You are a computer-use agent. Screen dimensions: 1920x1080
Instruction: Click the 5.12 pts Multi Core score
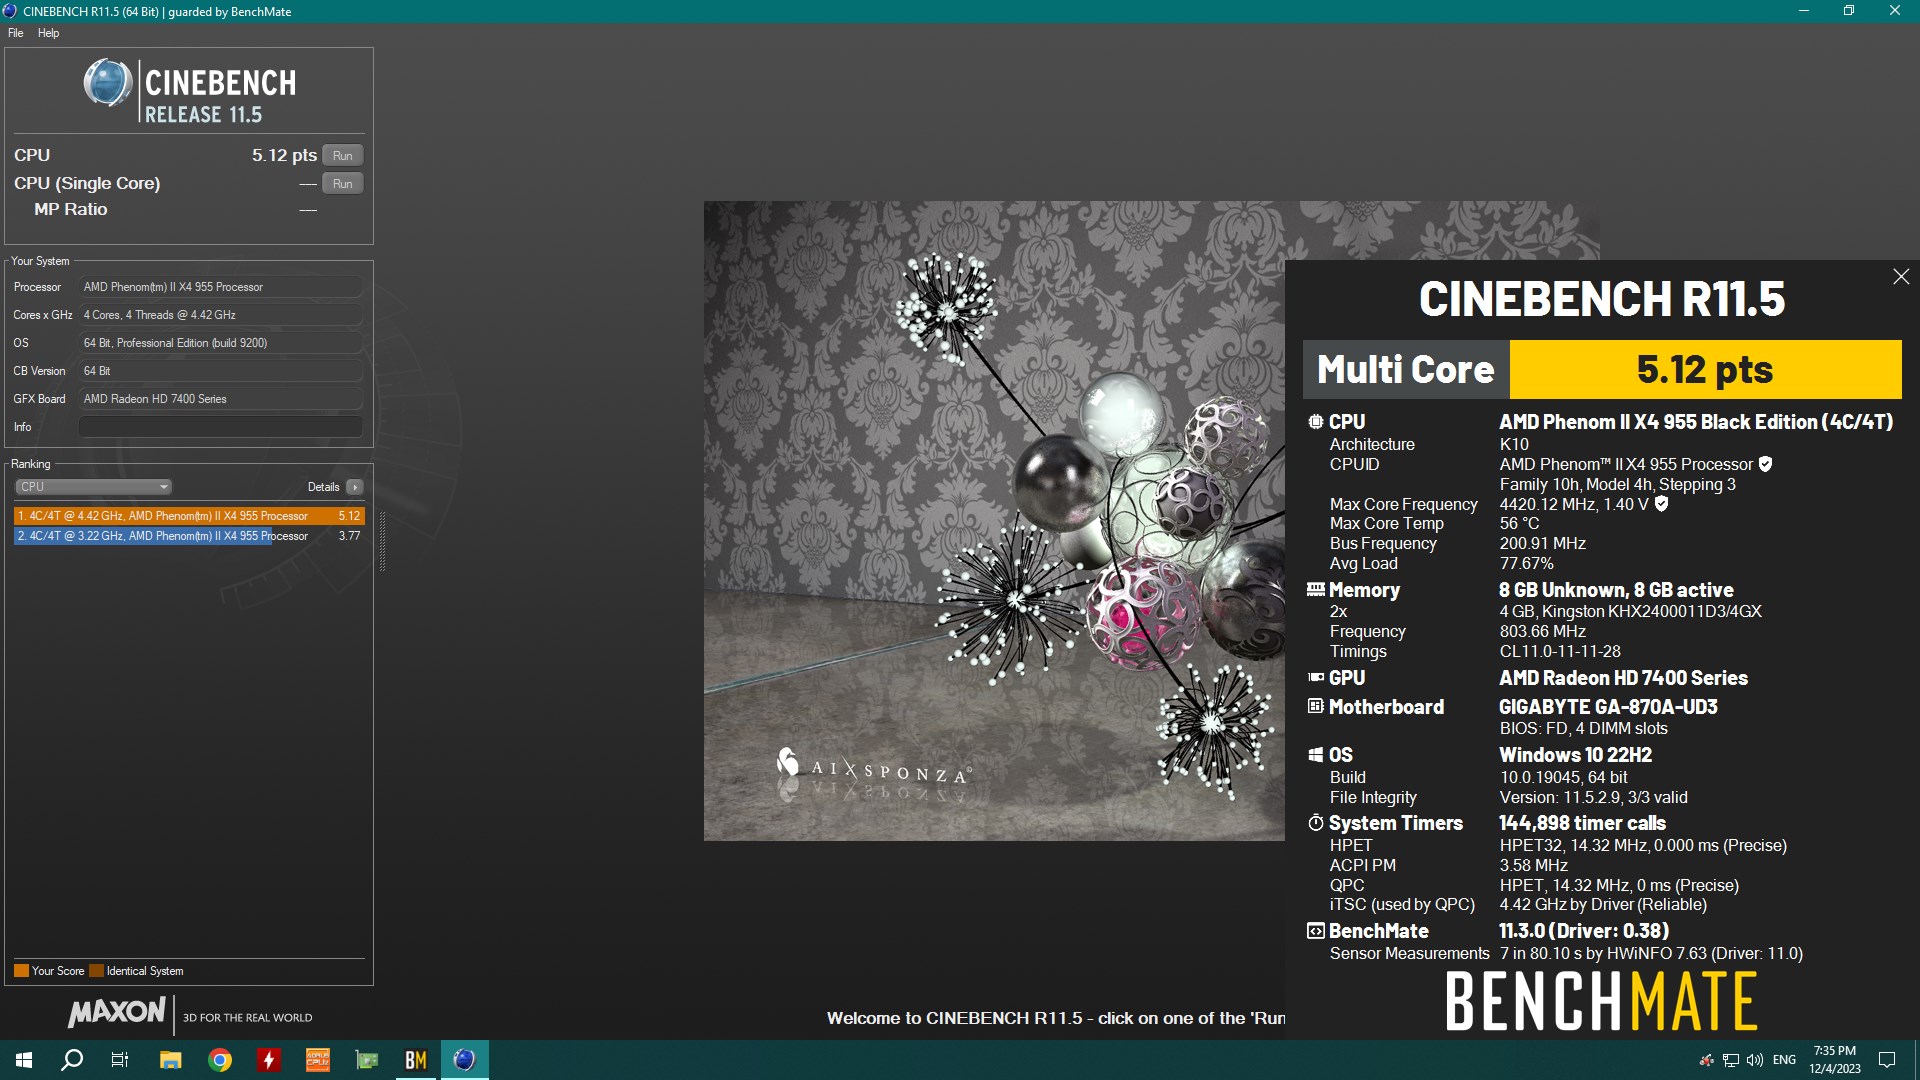tap(1705, 369)
